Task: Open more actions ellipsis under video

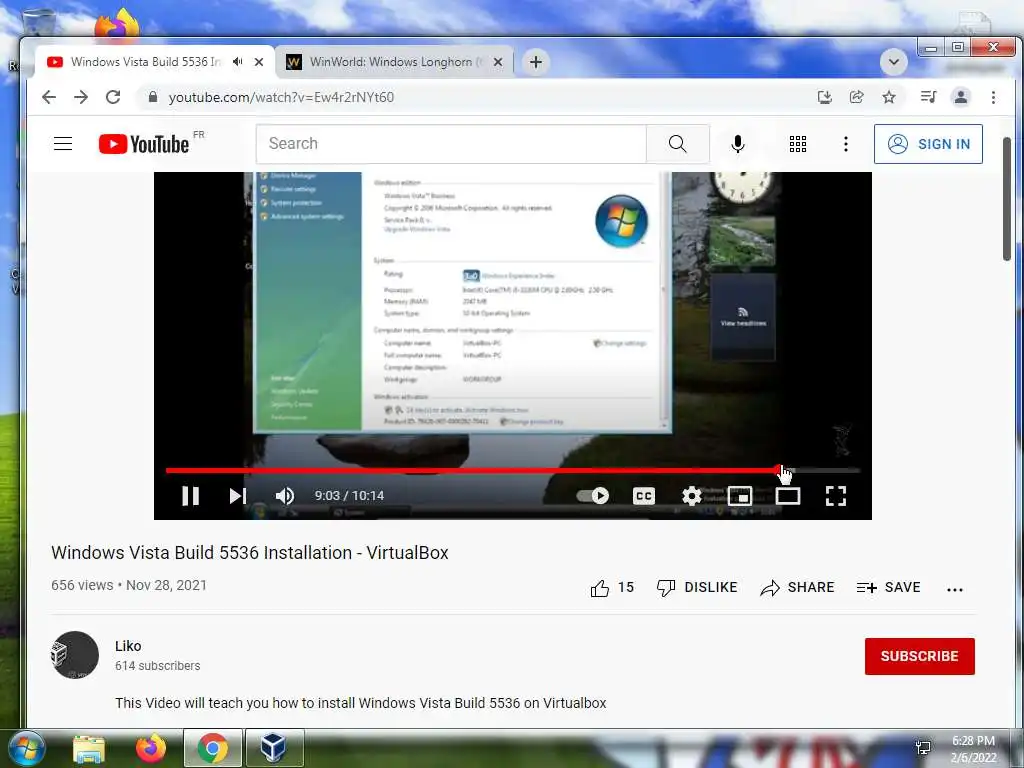Action: [955, 589]
